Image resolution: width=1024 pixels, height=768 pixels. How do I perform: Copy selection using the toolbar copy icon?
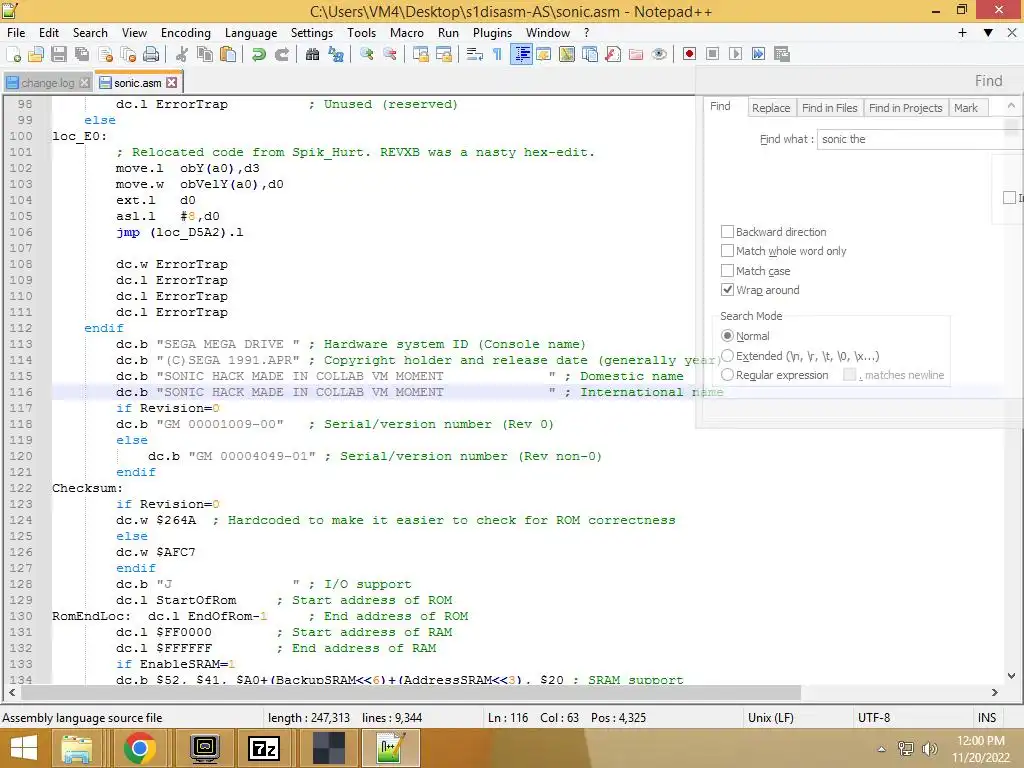[x=204, y=54]
